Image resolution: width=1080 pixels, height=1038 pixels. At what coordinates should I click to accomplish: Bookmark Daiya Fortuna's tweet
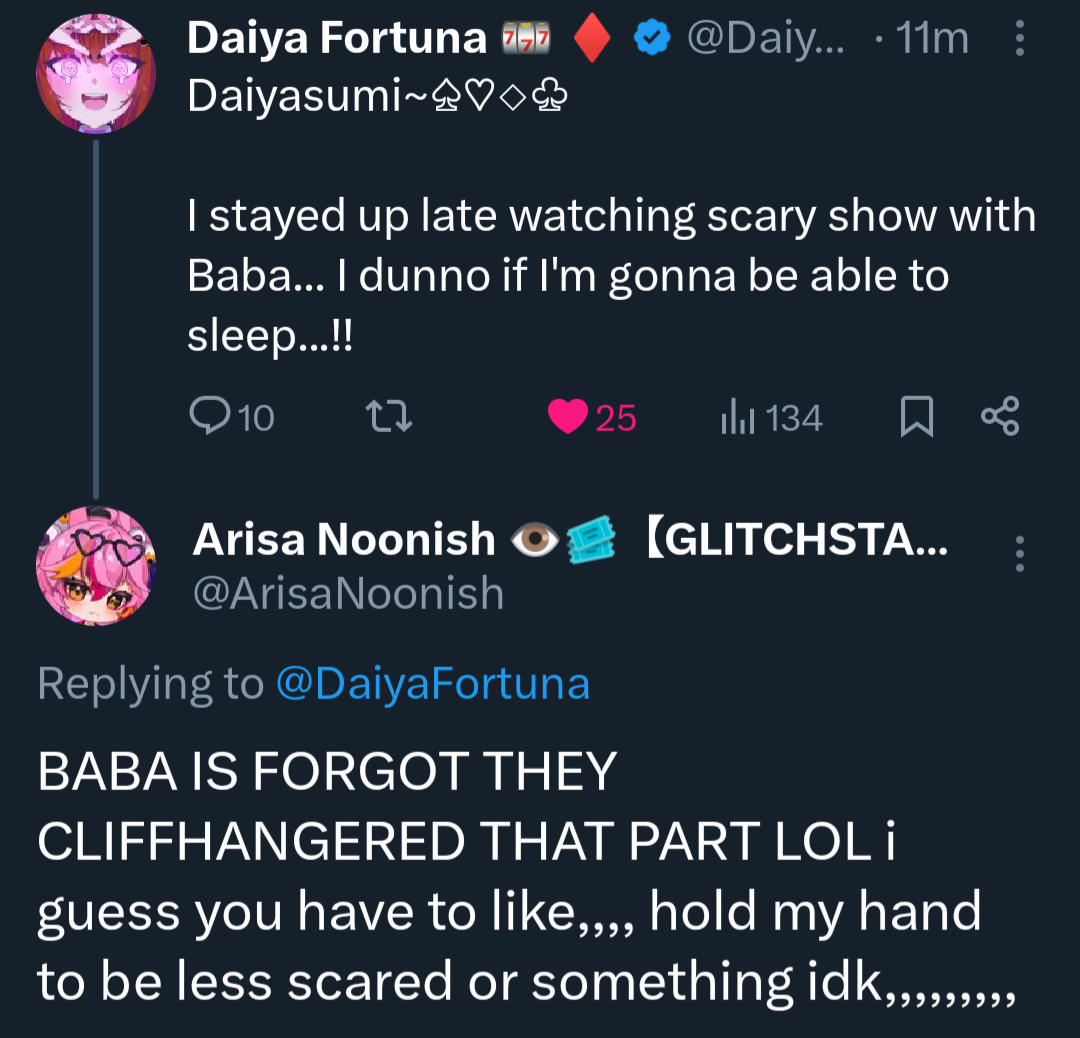point(917,417)
